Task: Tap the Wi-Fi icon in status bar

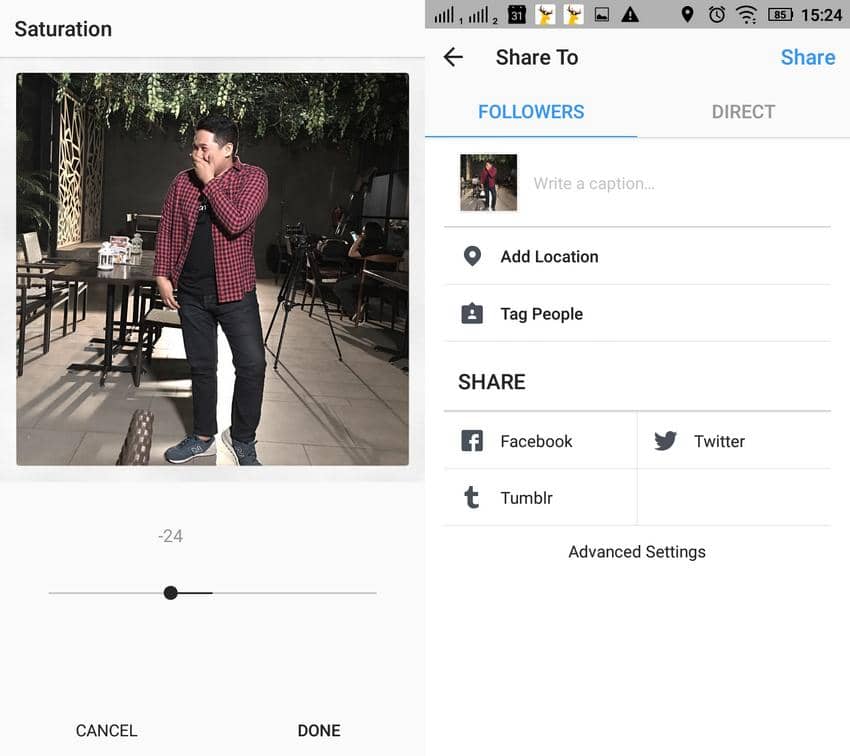Action: [746, 14]
